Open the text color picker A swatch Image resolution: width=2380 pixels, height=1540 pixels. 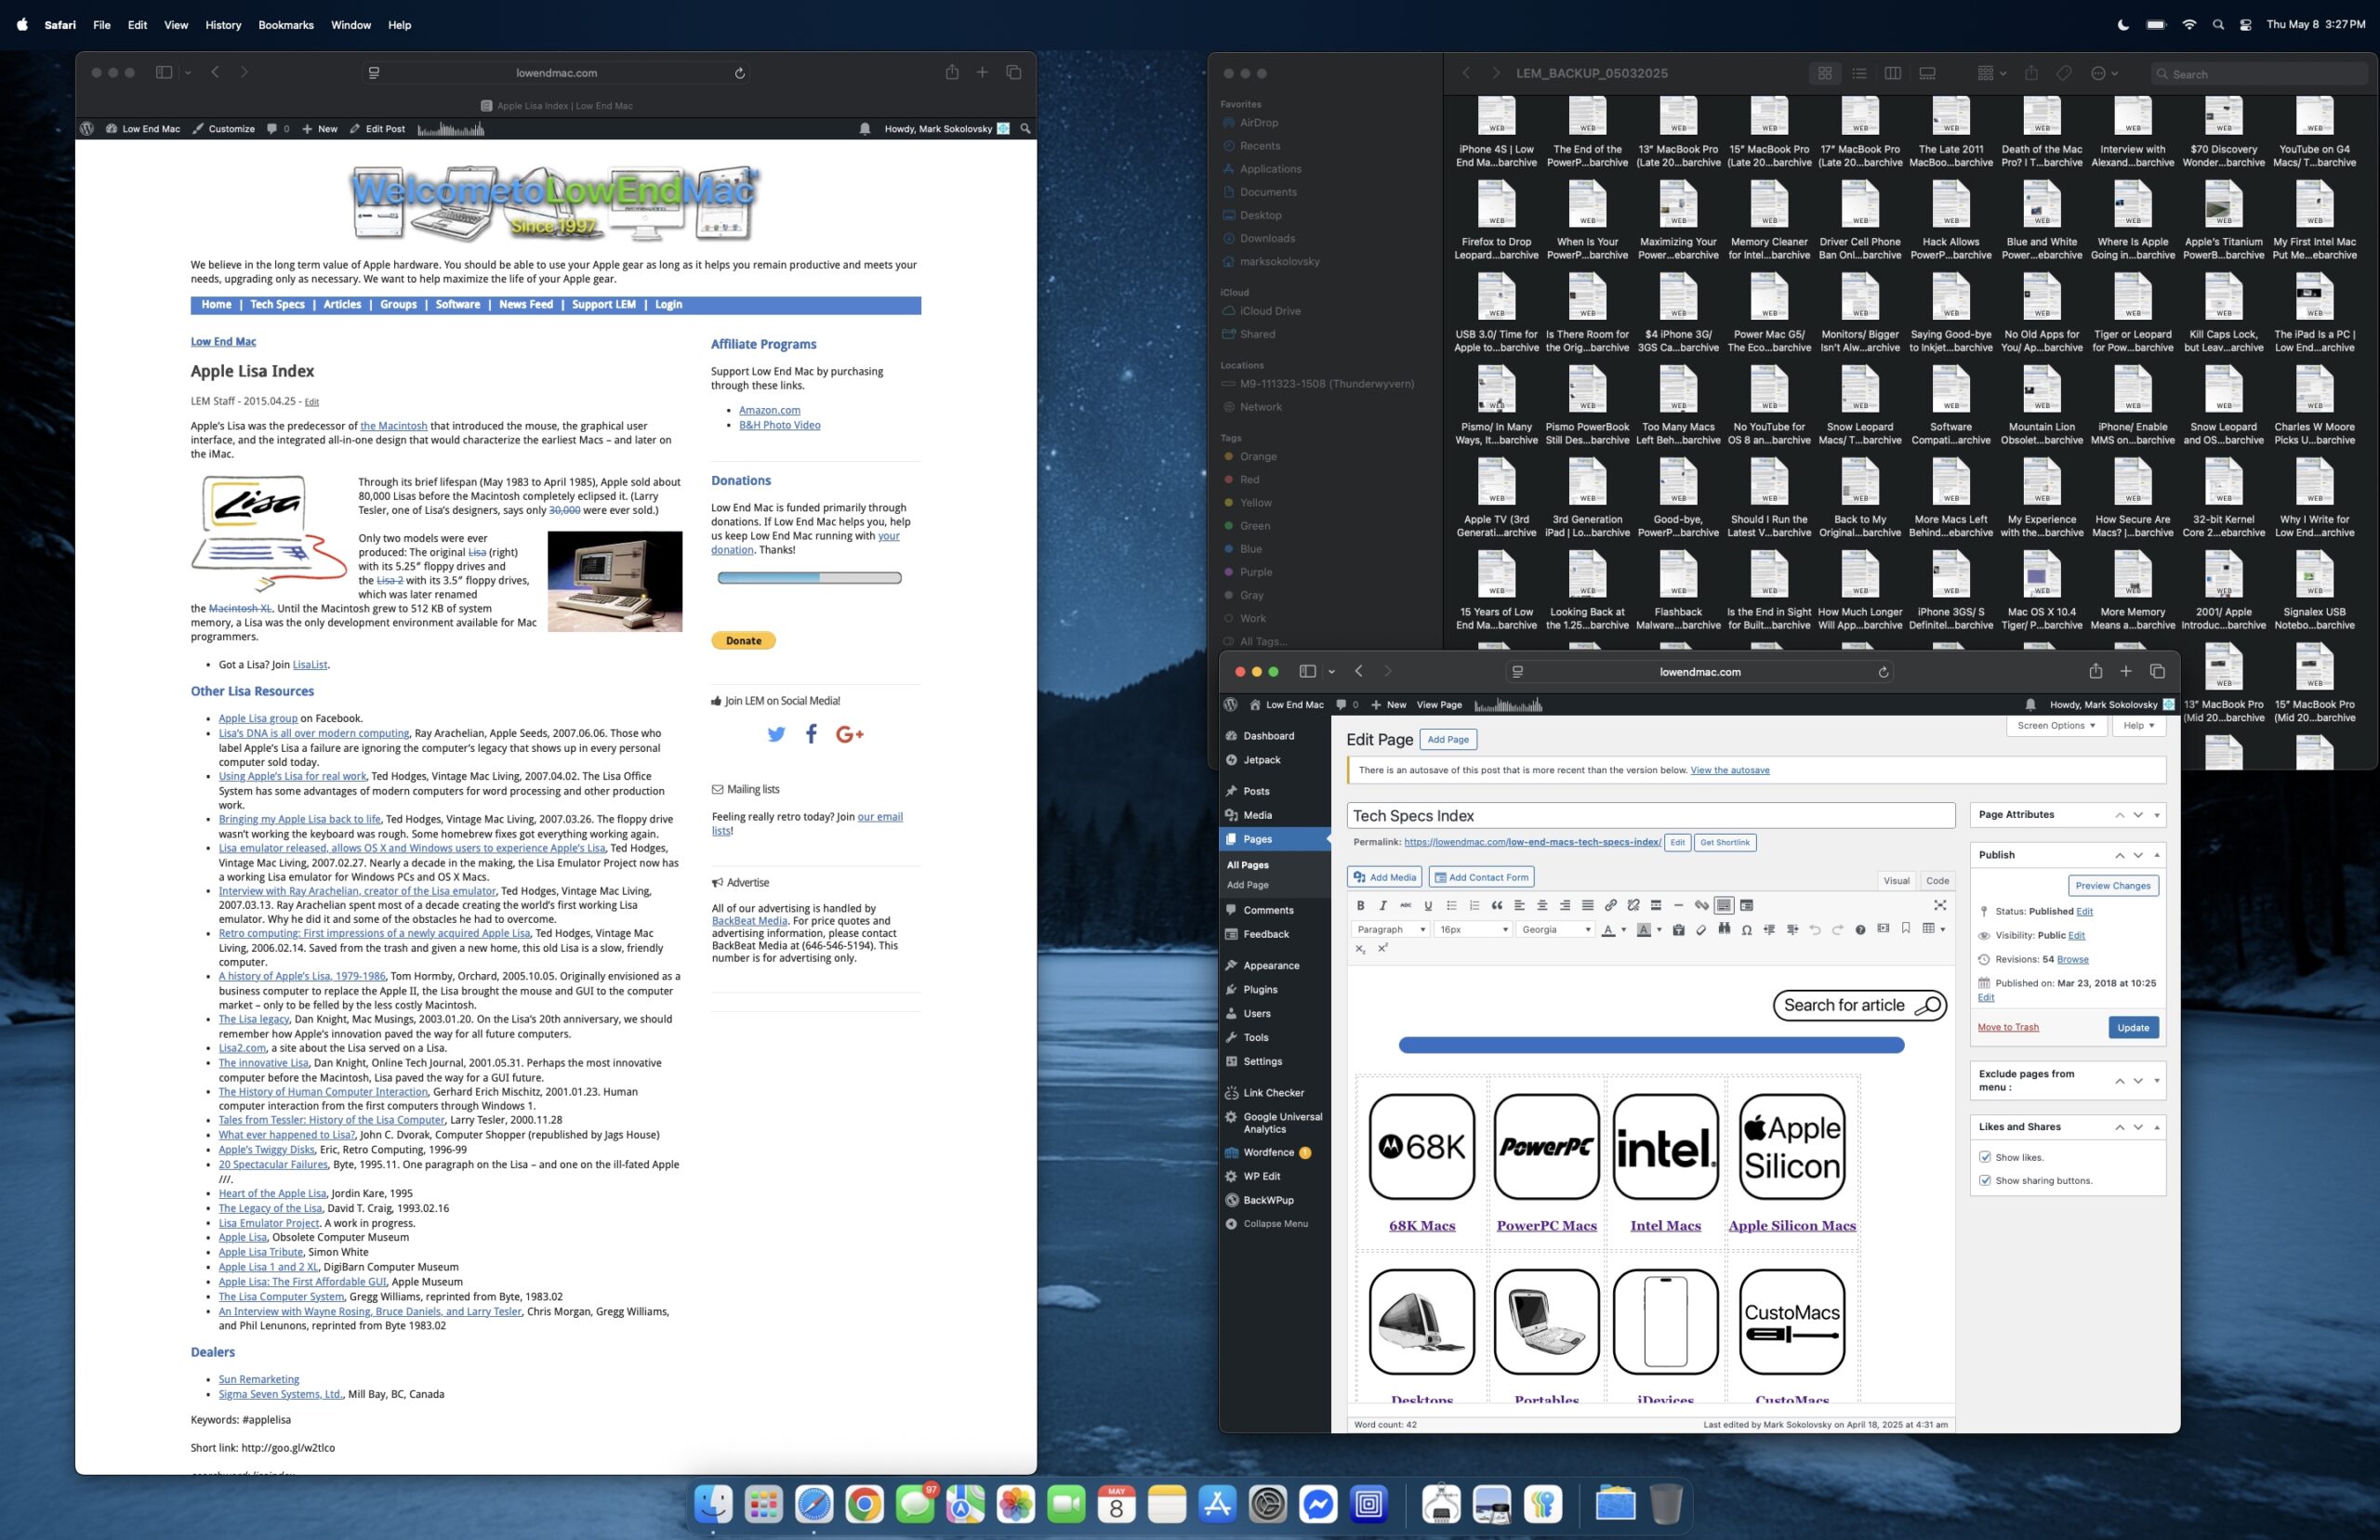(1608, 930)
